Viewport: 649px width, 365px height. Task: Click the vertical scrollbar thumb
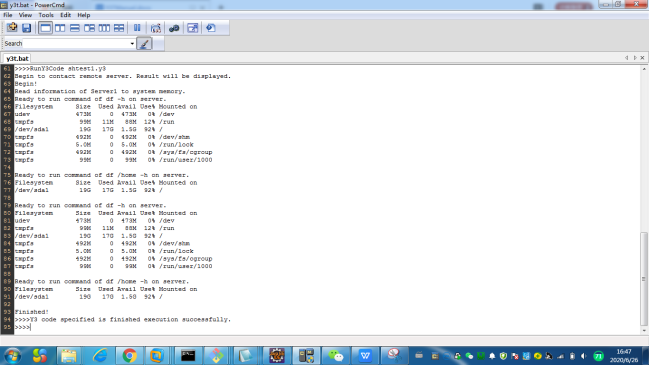(x=644, y=279)
